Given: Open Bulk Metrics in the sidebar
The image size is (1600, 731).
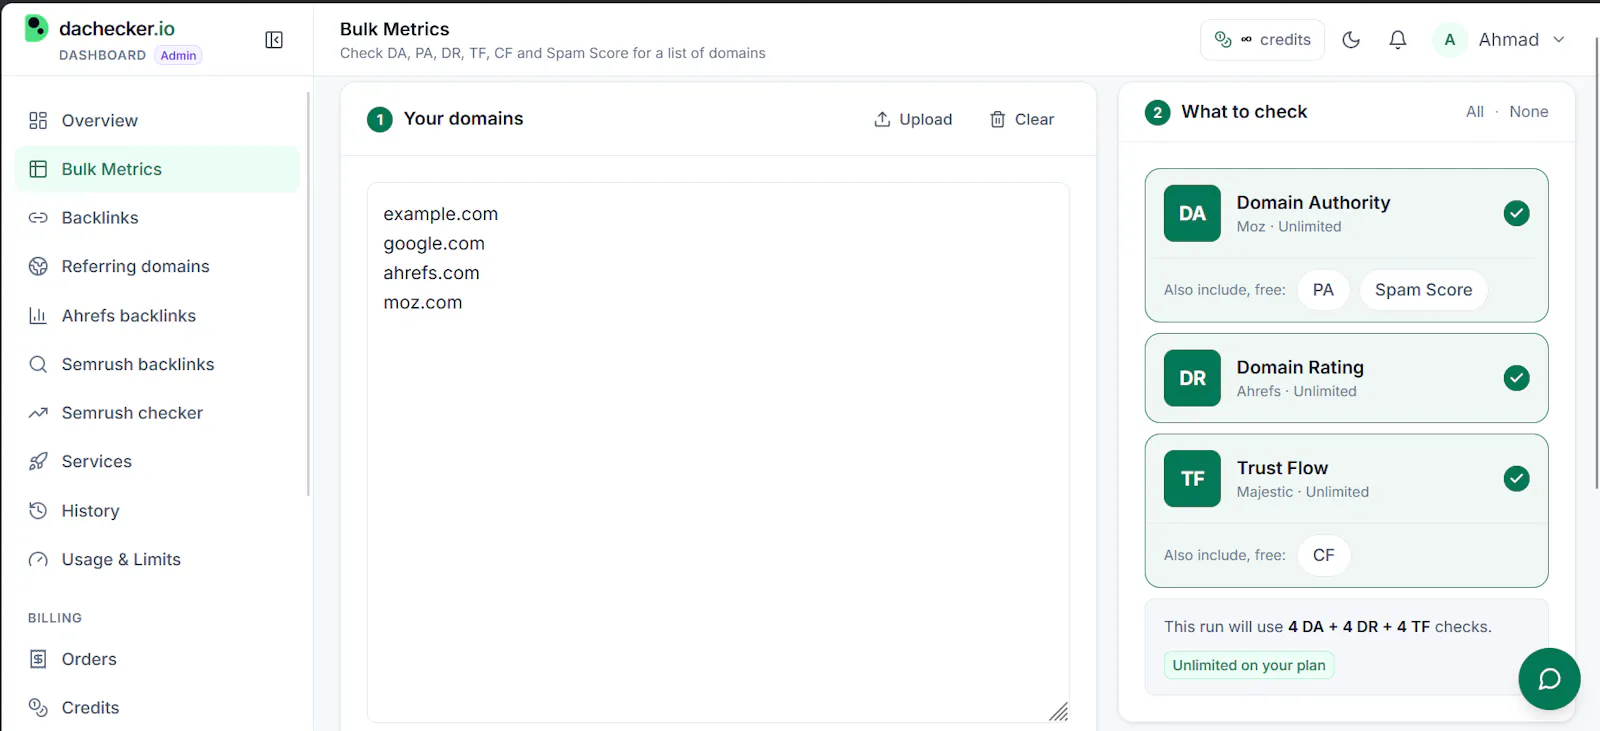Looking at the screenshot, I should pos(158,169).
